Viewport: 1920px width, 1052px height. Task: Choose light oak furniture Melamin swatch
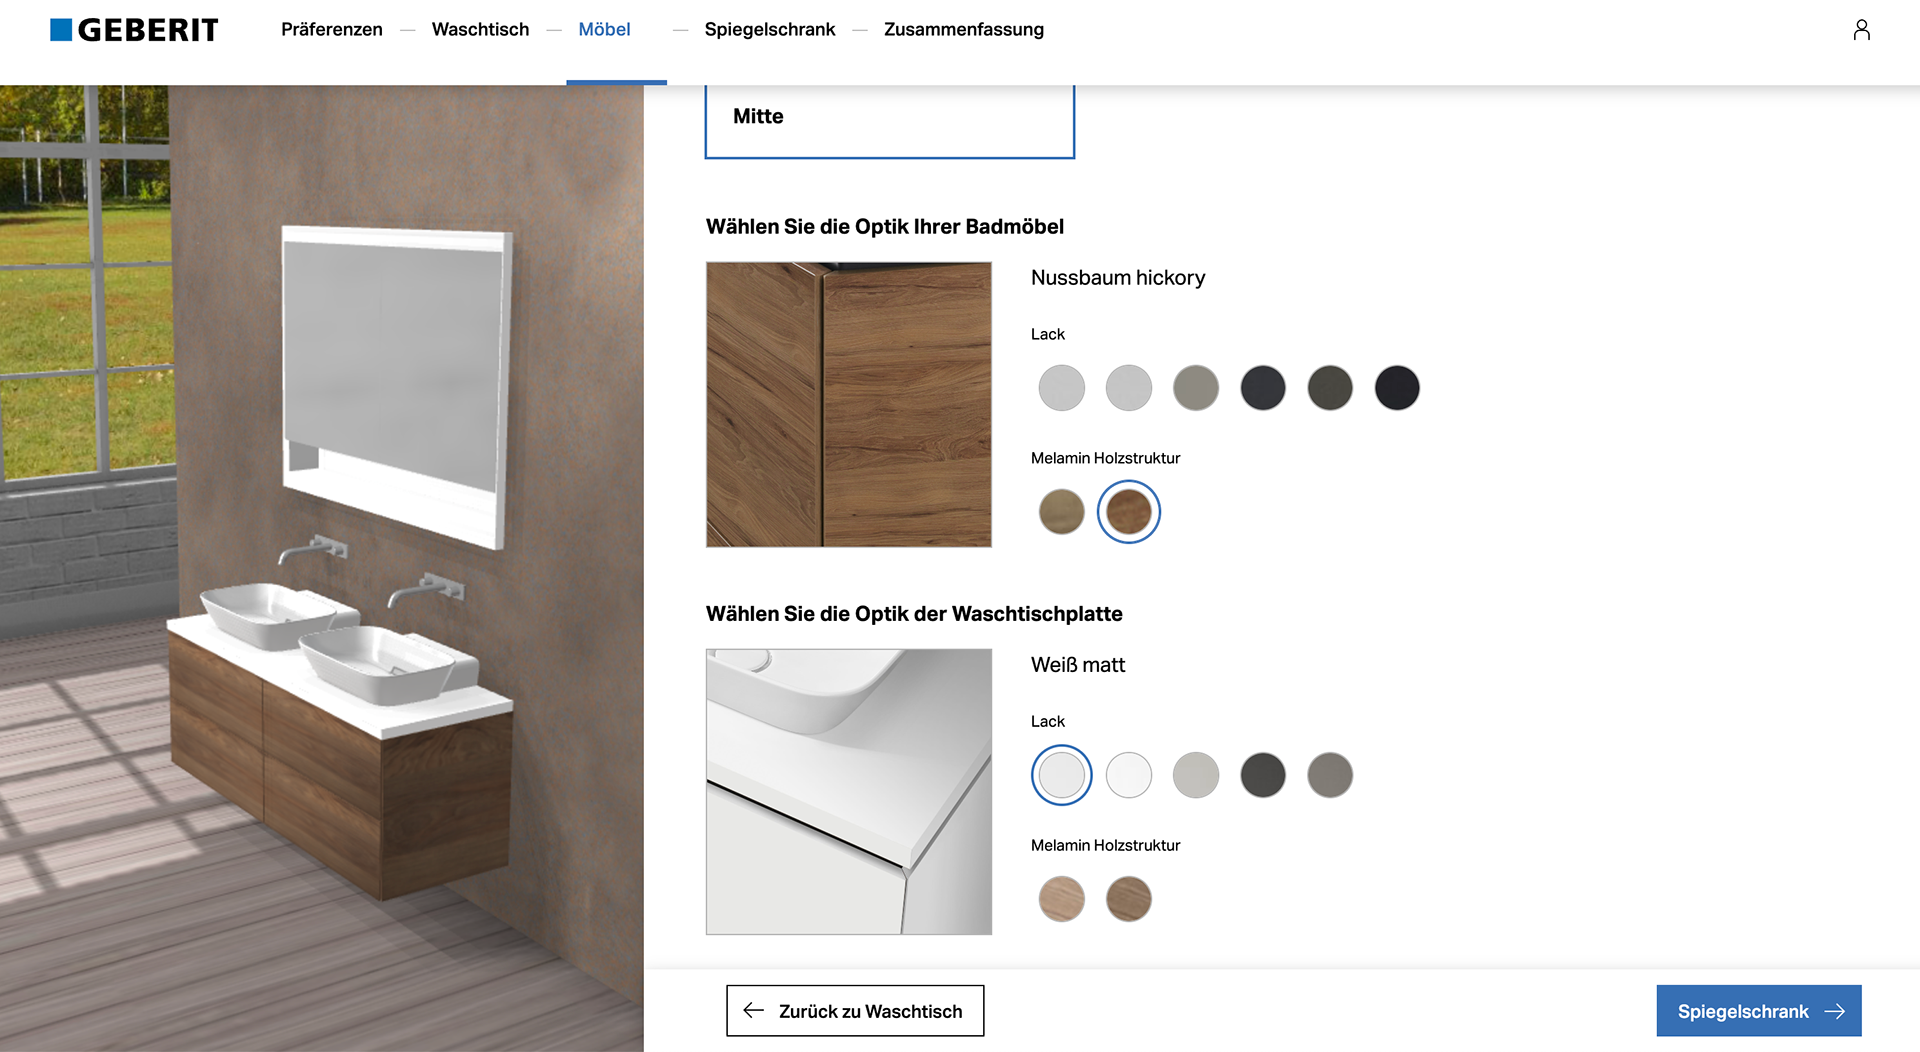pos(1061,512)
